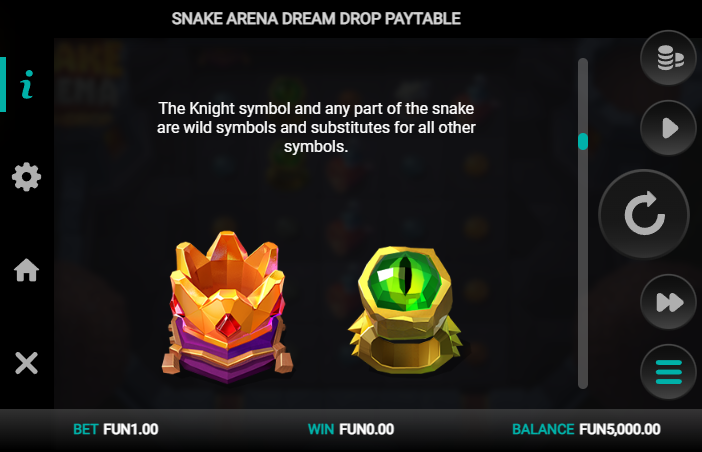Image resolution: width=702 pixels, height=452 pixels.
Task: Click the lower paytable scrollbar track
Action: click(x=583, y=269)
